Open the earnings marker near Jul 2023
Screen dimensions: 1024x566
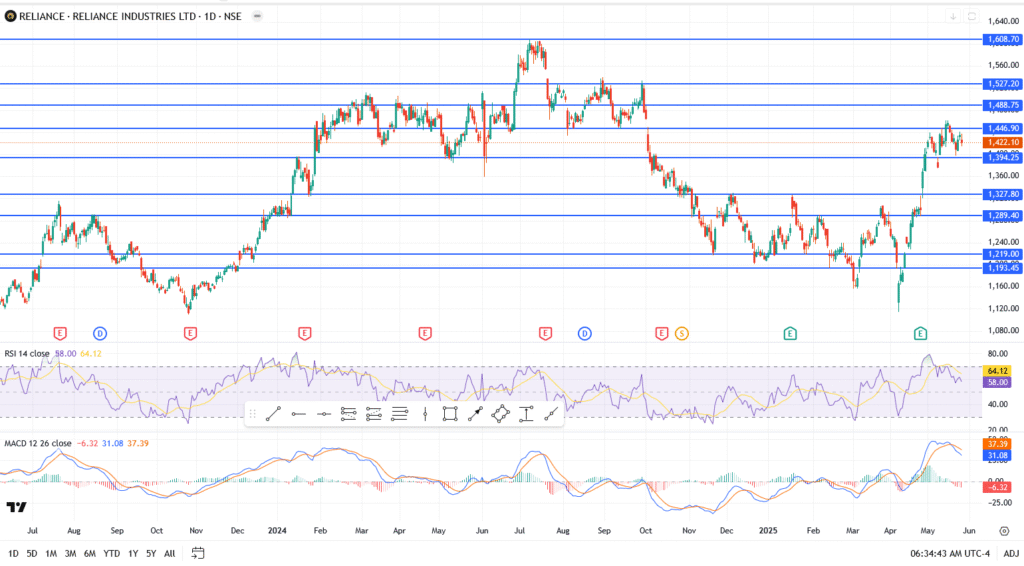point(60,334)
